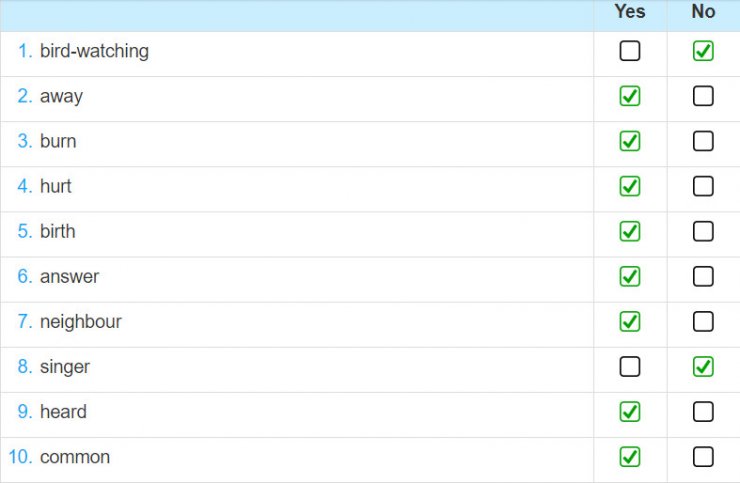This screenshot has width=740, height=483.
Task: Uncheck the Yes box for away
Action: [x=630, y=96]
